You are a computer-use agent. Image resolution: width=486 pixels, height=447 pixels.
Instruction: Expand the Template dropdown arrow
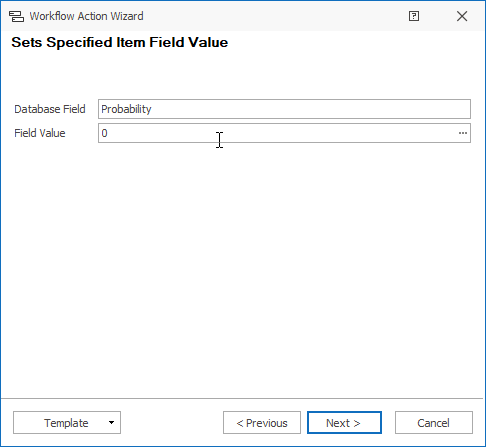111,423
